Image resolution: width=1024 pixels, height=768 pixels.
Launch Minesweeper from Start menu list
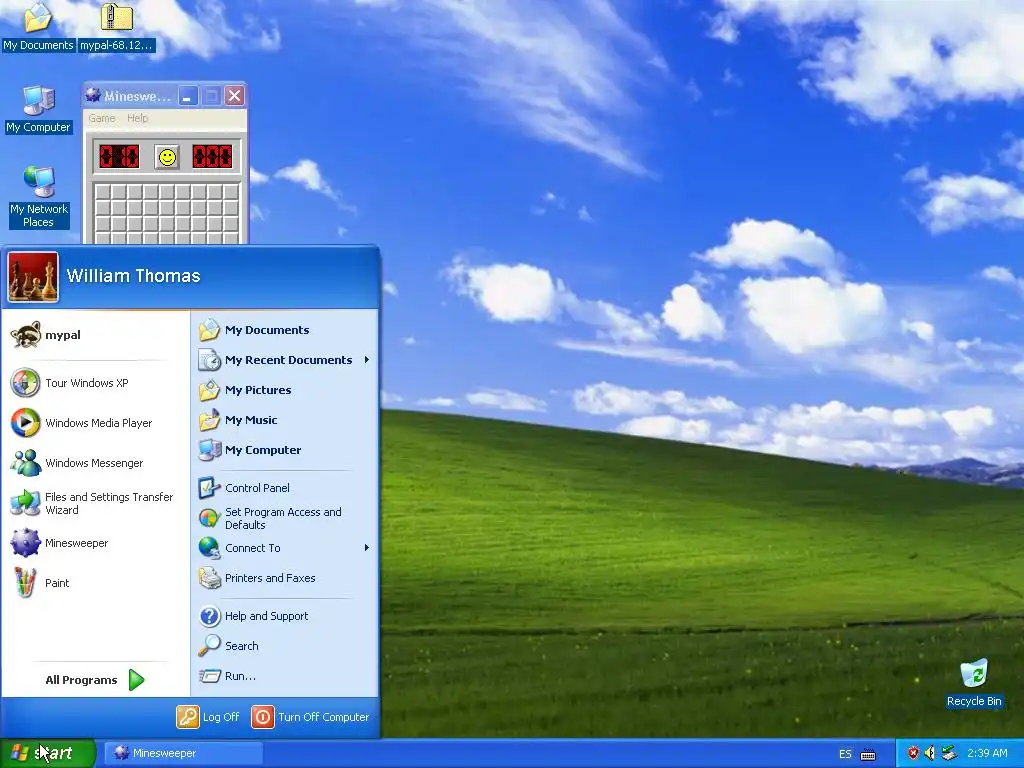coord(95,543)
